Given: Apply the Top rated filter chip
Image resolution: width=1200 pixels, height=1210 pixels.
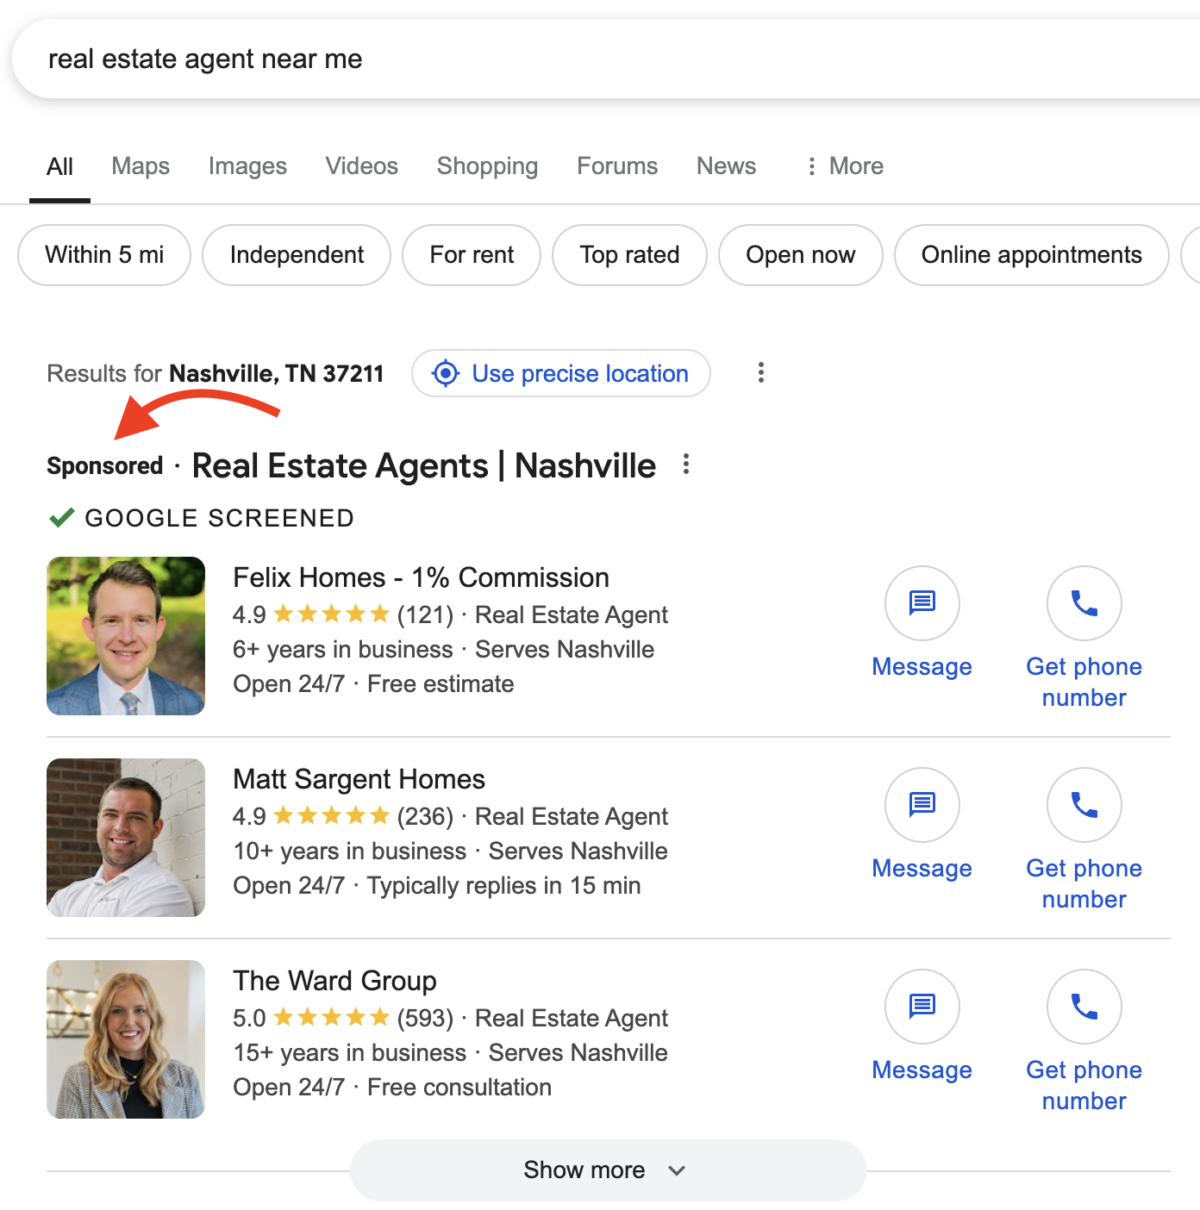Looking at the screenshot, I should pyautogui.click(x=630, y=255).
